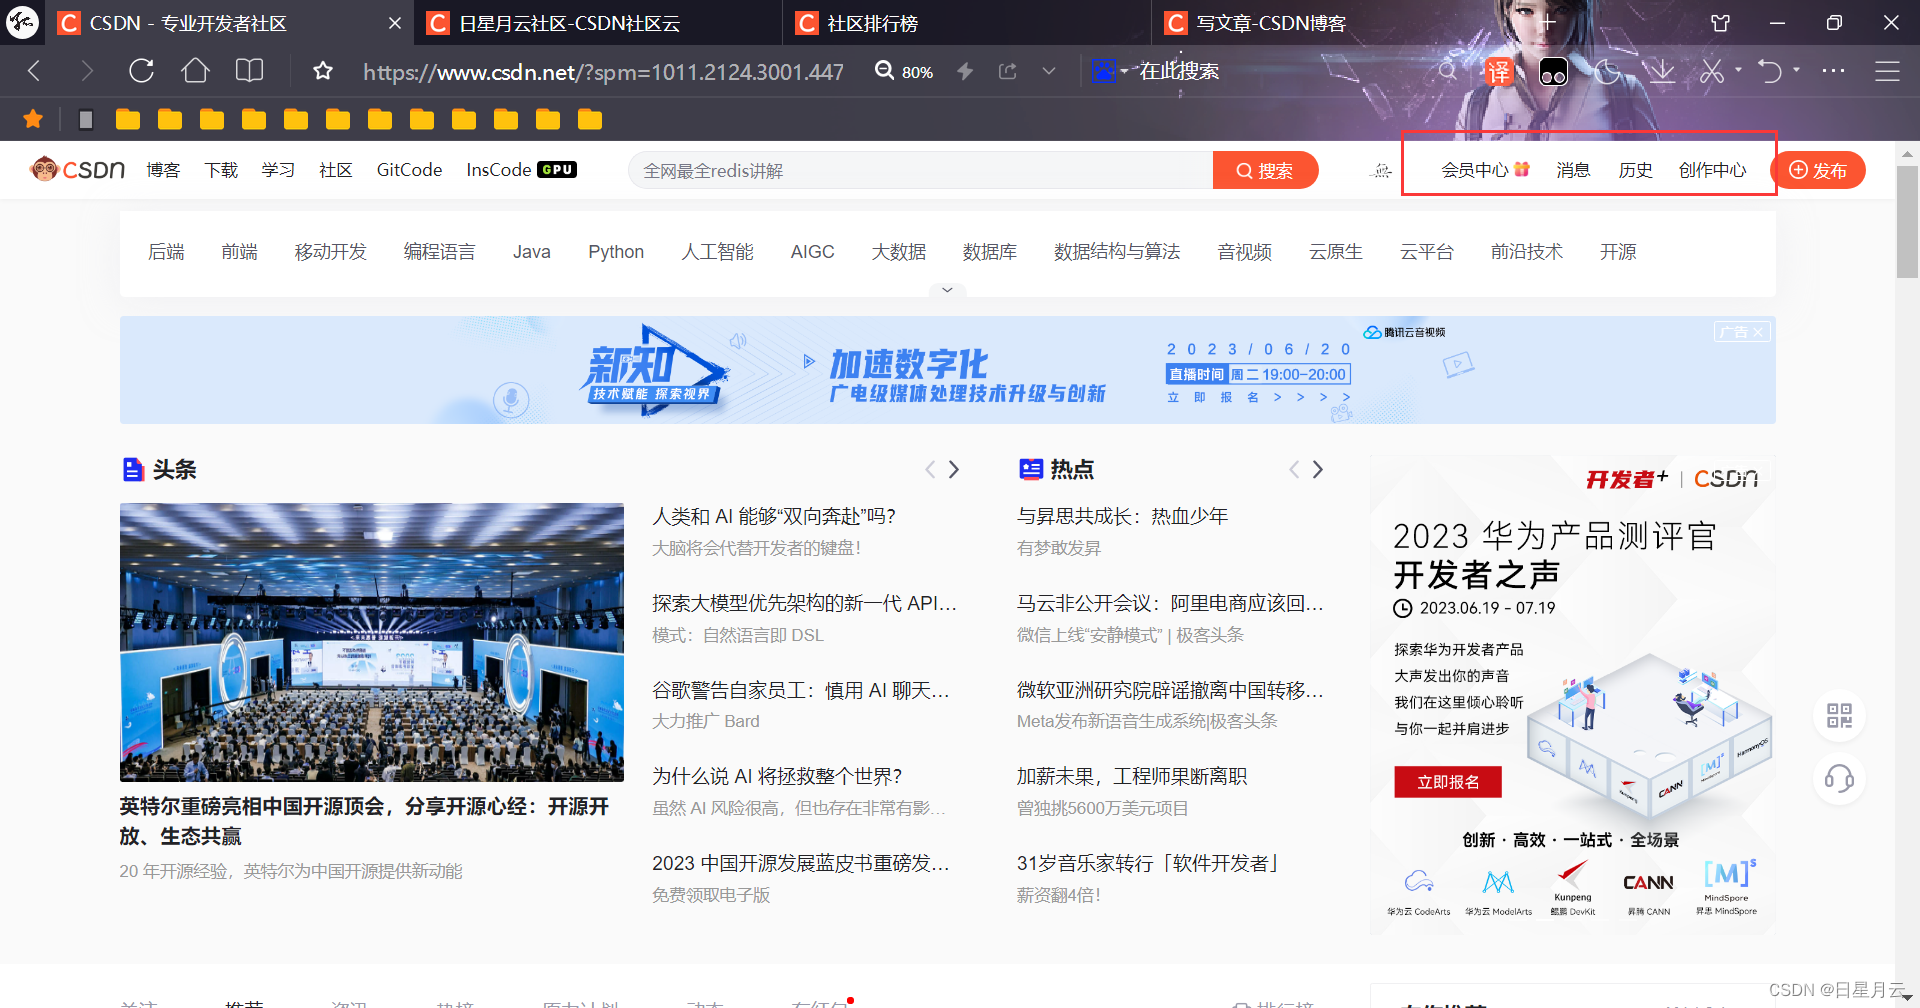This screenshot has height=1008, width=1920.
Task: Expand screenshot tool dropdown arrow
Action: [1738, 70]
